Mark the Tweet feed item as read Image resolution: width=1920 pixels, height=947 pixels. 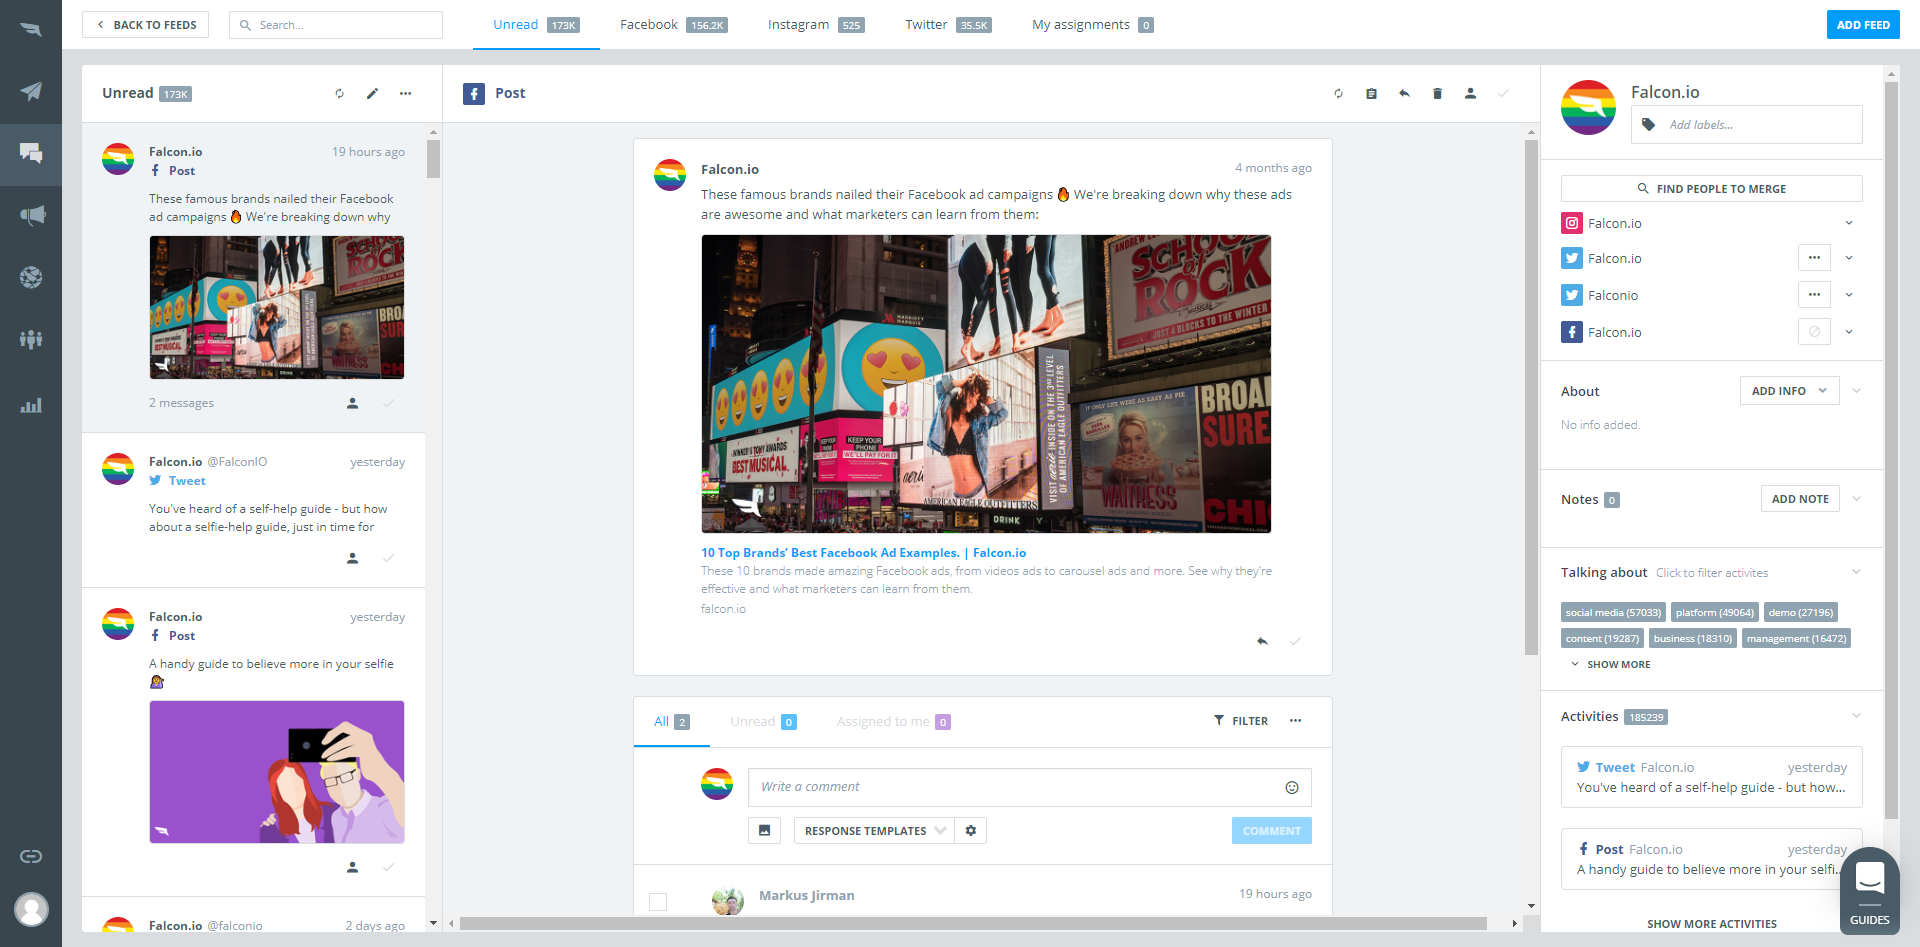pos(388,558)
